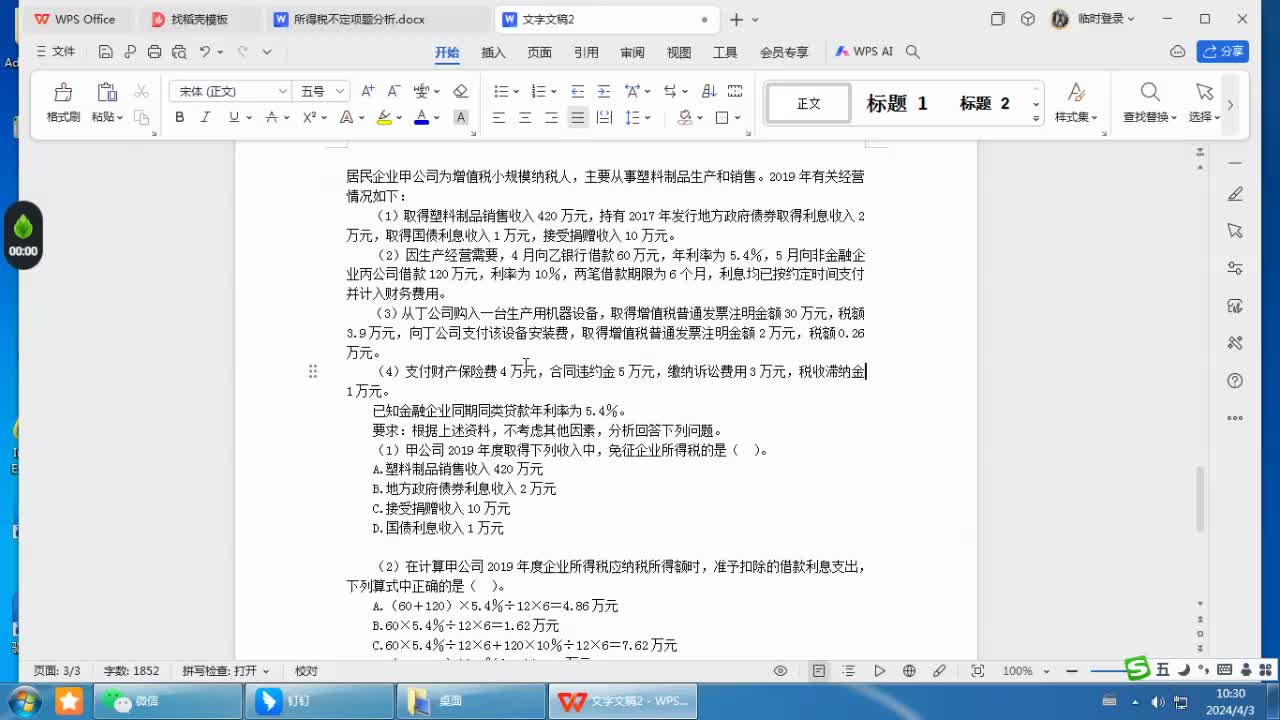
Task: Expand the bullet list dropdown arrow
Action: [x=516, y=92]
